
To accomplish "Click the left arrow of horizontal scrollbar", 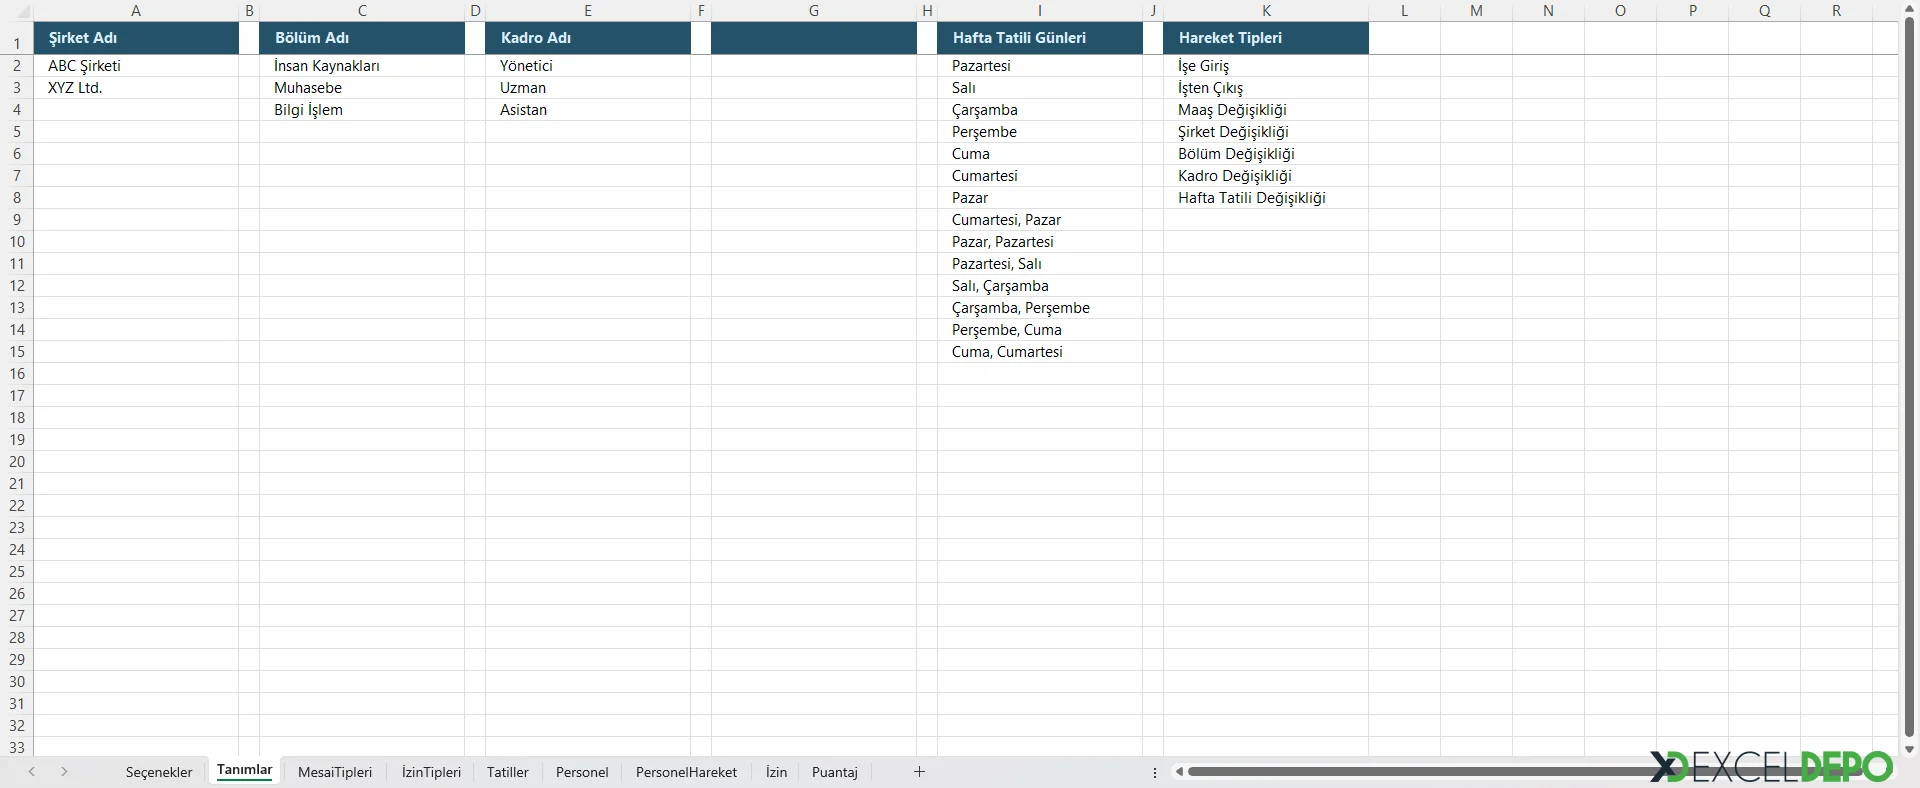I will coord(1180,771).
